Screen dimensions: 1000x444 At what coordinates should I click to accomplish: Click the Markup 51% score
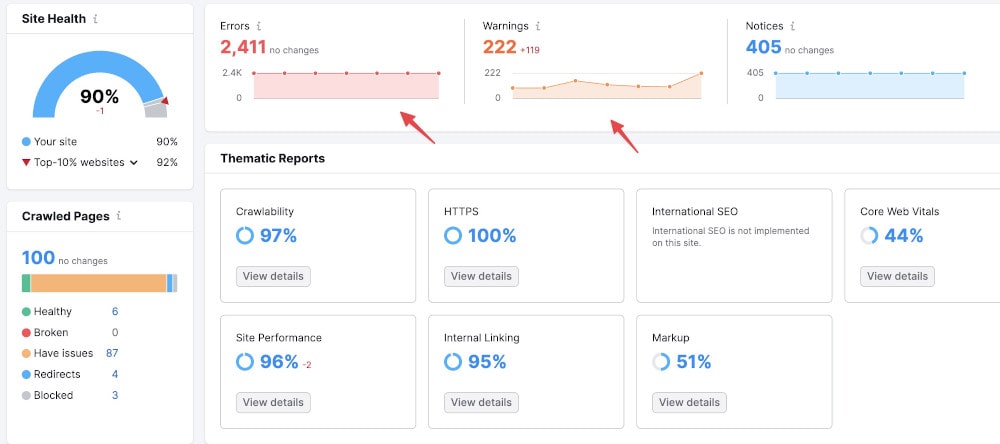click(x=693, y=362)
